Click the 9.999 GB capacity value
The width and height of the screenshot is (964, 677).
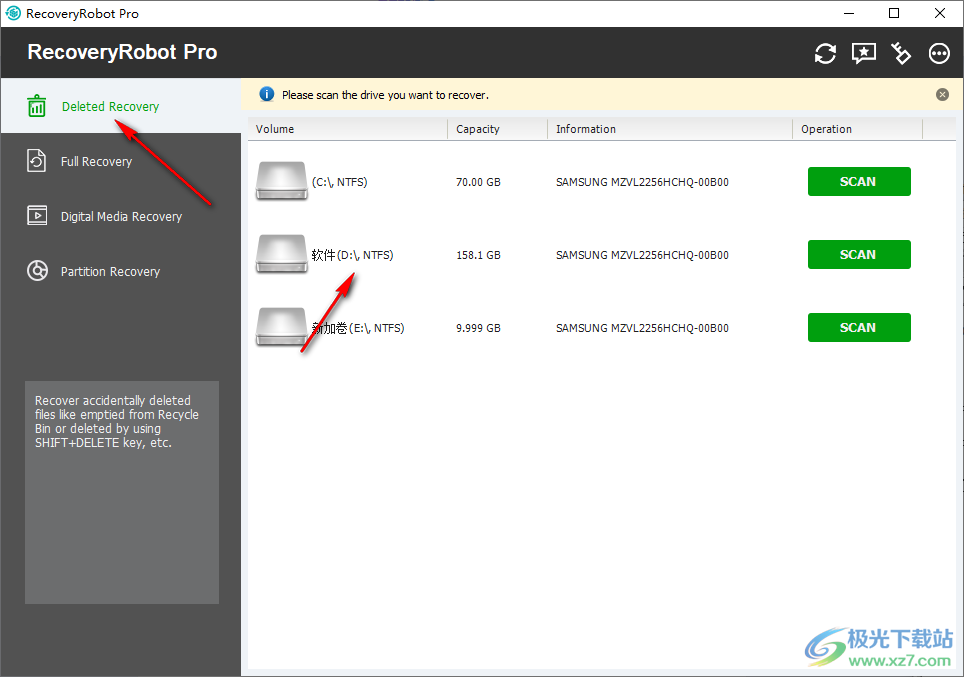point(478,328)
